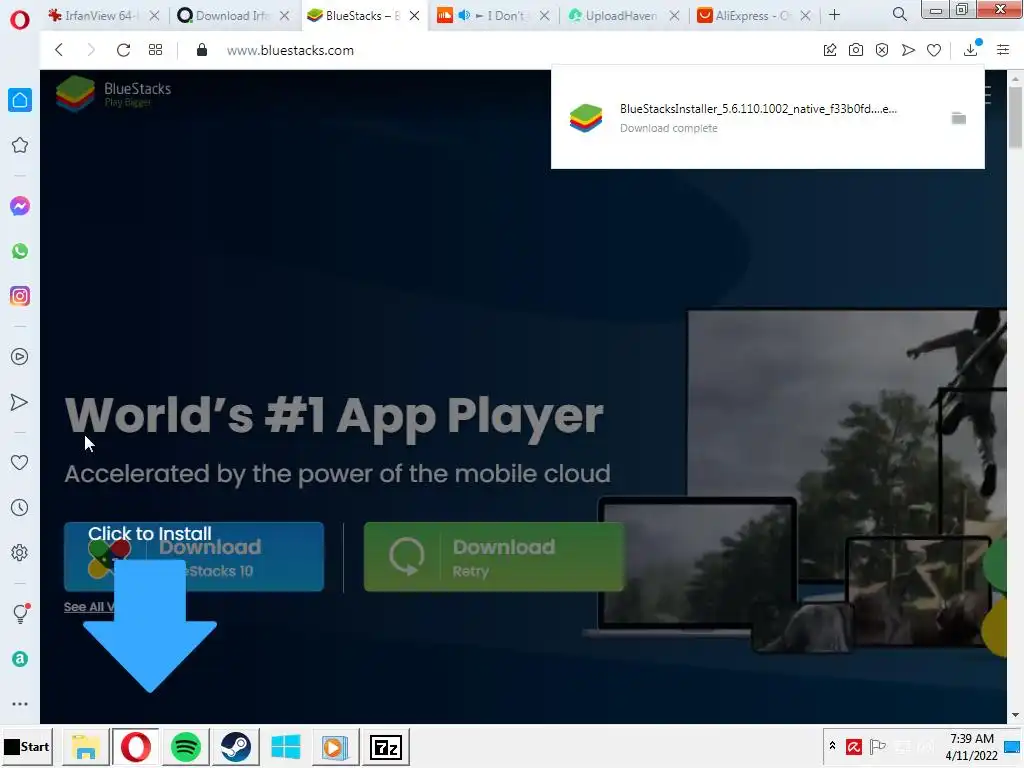Open Settings gear icon in sidebar
The width and height of the screenshot is (1024, 768).
pyautogui.click(x=20, y=552)
